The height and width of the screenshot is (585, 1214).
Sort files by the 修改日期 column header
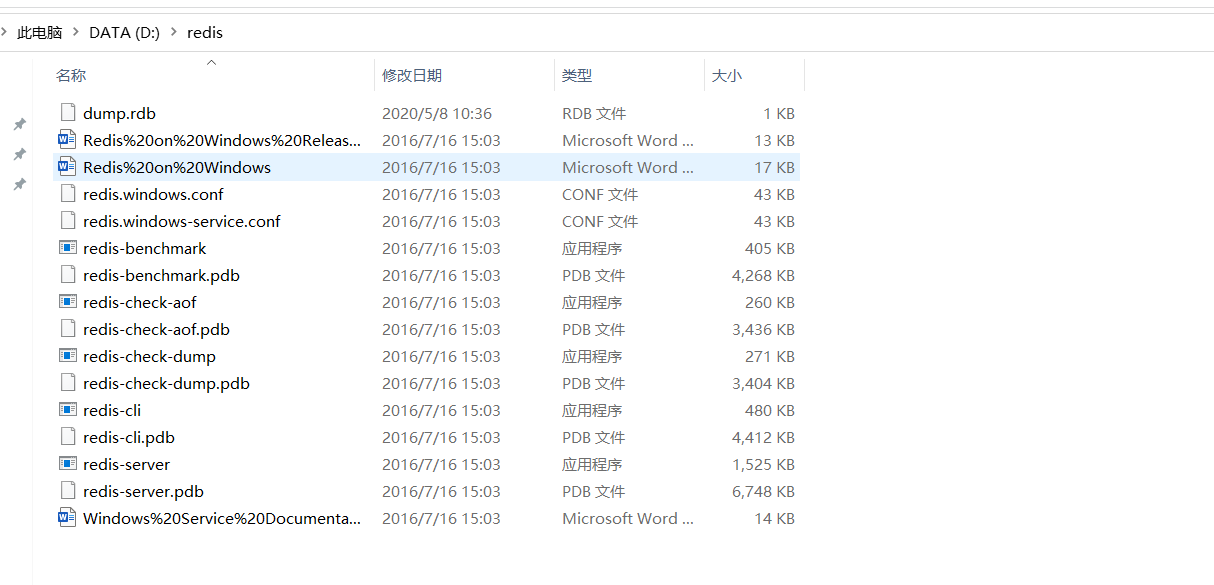(x=412, y=75)
